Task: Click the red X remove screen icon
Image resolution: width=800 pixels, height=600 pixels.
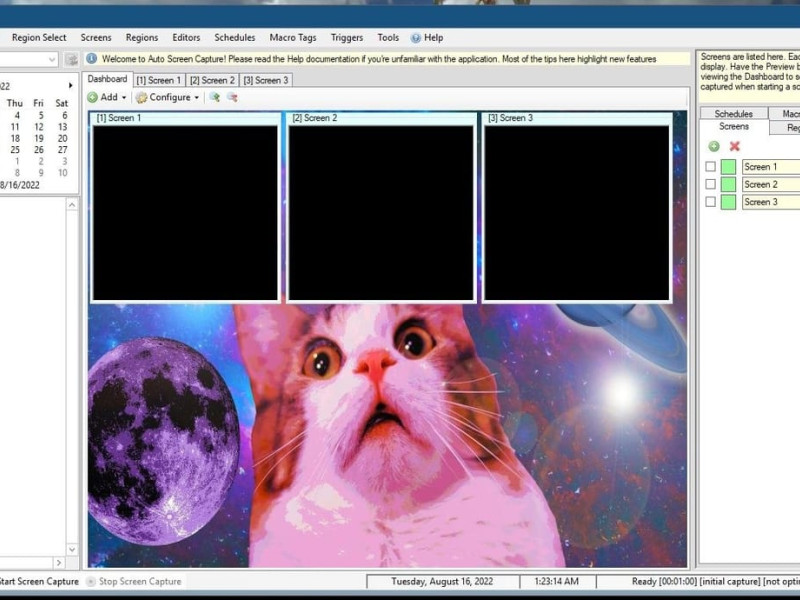Action: point(735,146)
